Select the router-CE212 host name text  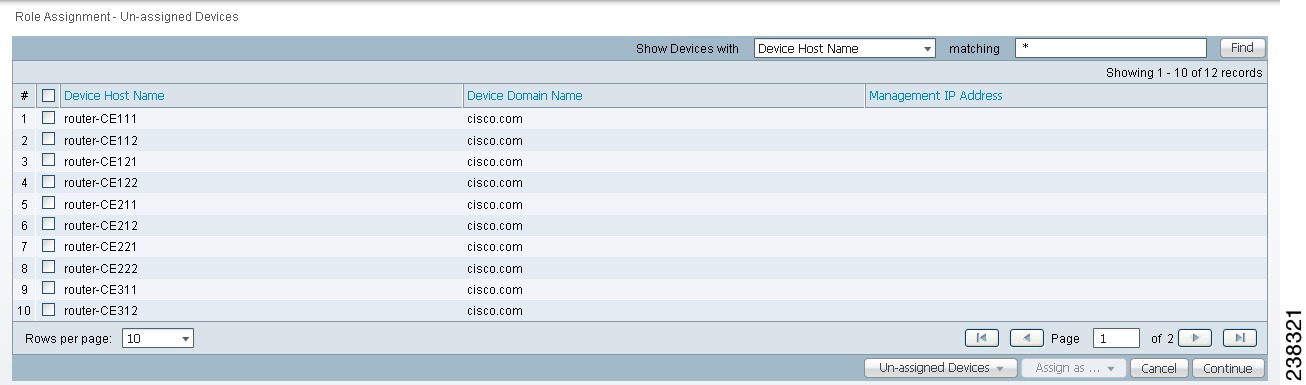tap(101, 226)
